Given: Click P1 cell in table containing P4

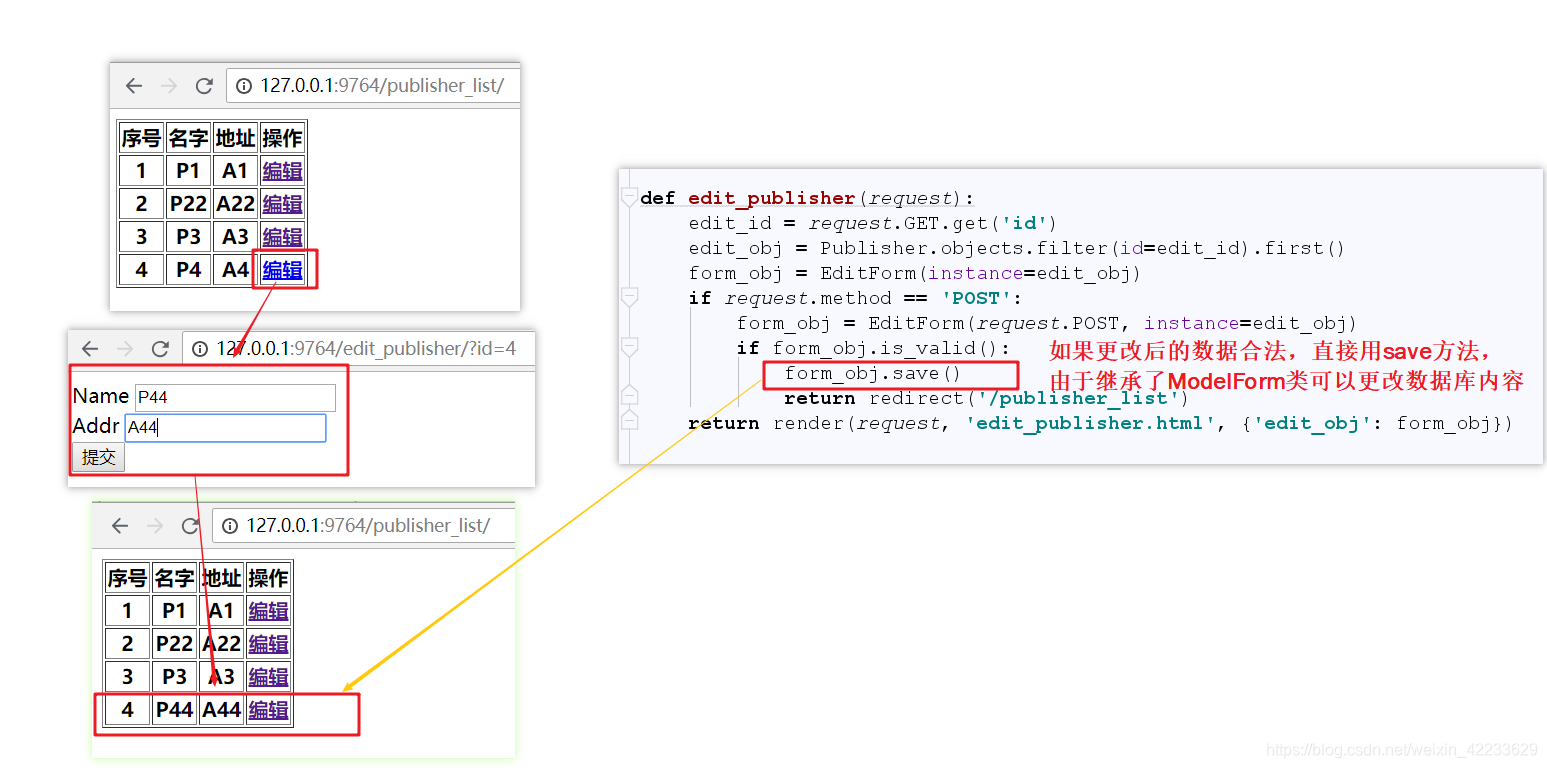Looking at the screenshot, I should (188, 171).
